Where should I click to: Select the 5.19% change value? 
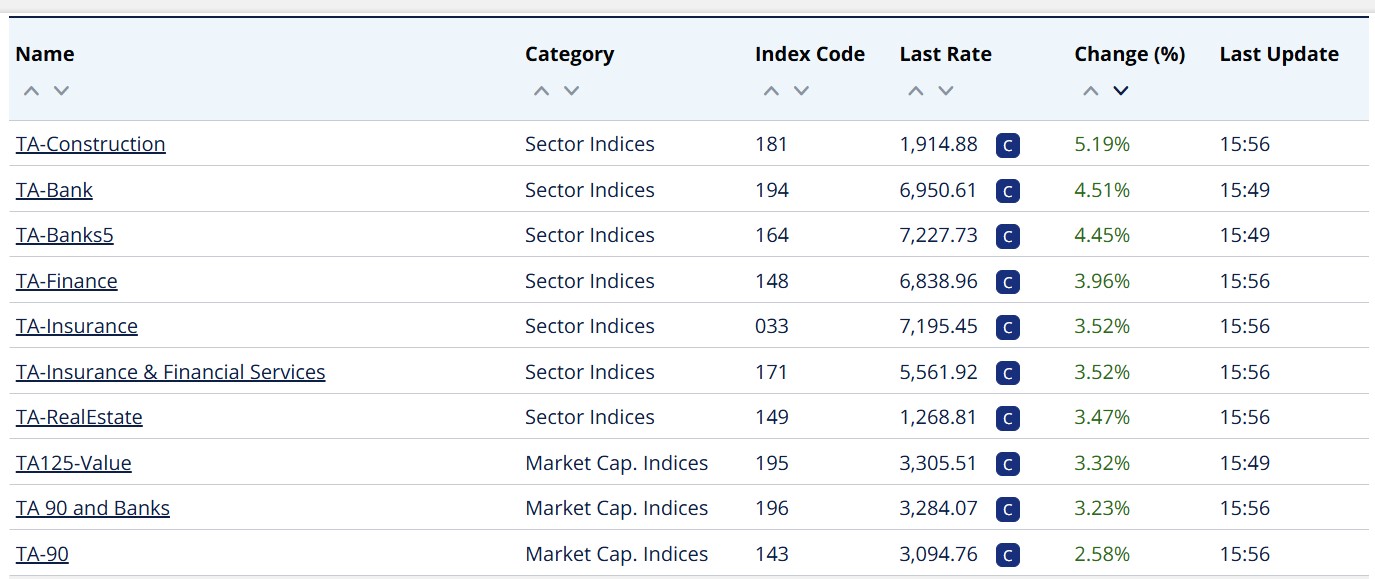pyautogui.click(x=1102, y=144)
